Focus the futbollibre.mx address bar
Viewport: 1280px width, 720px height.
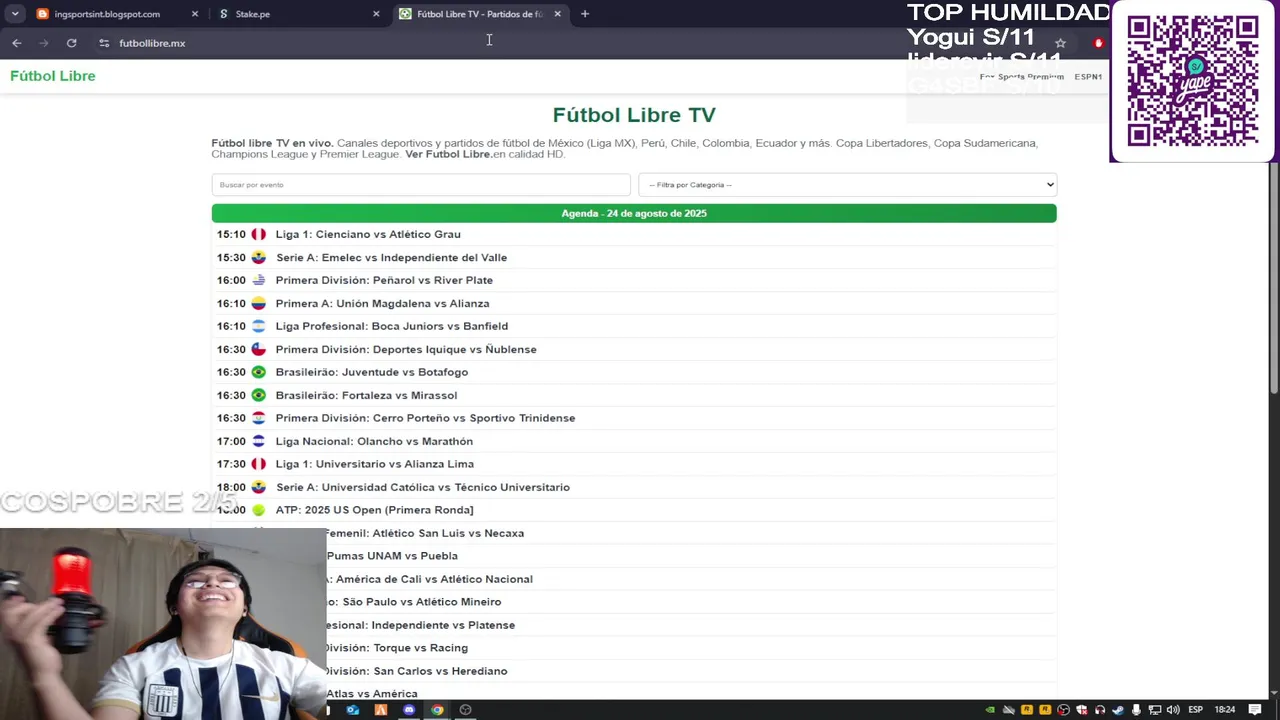pyautogui.click(x=580, y=43)
